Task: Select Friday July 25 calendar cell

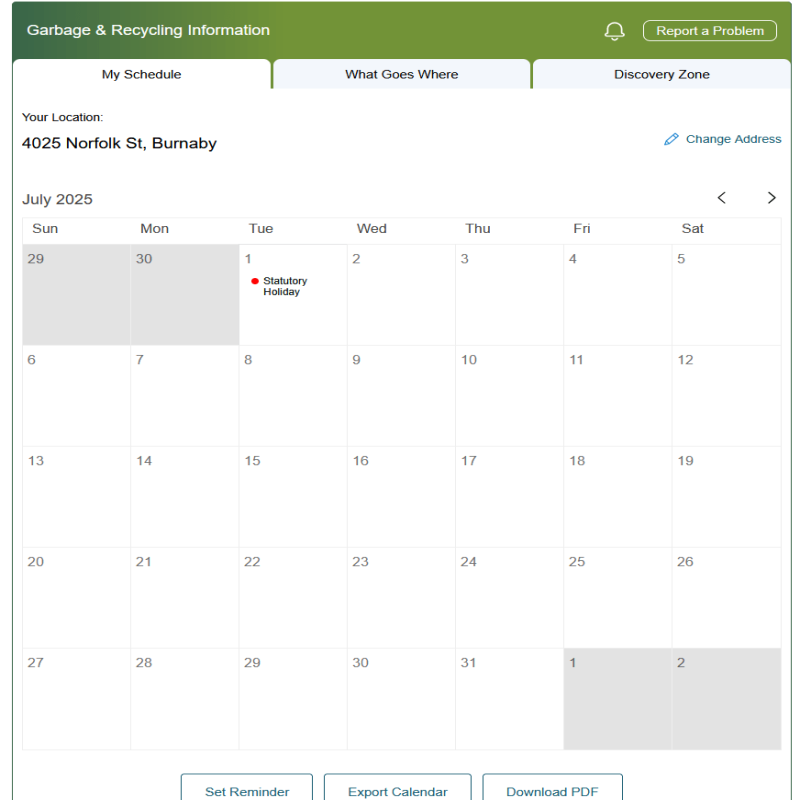Action: (x=617, y=598)
